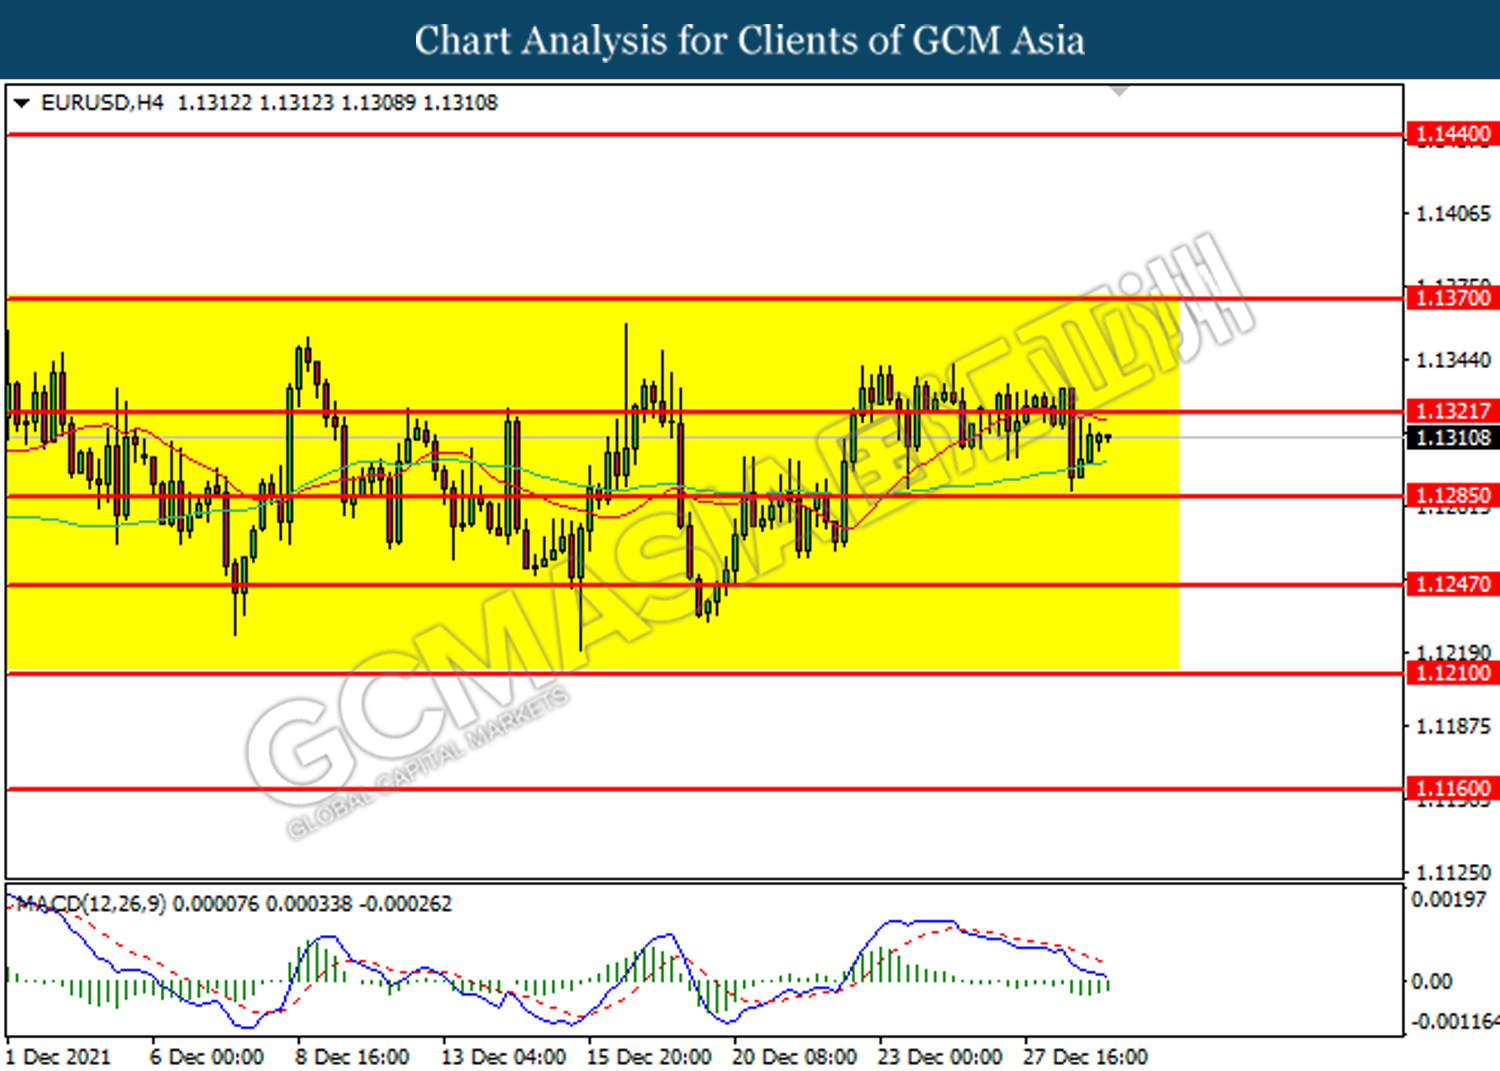Viewport: 1500px width, 1071px height.
Task: Click the MACD 0.00 scale value
Action: [x=1431, y=982]
